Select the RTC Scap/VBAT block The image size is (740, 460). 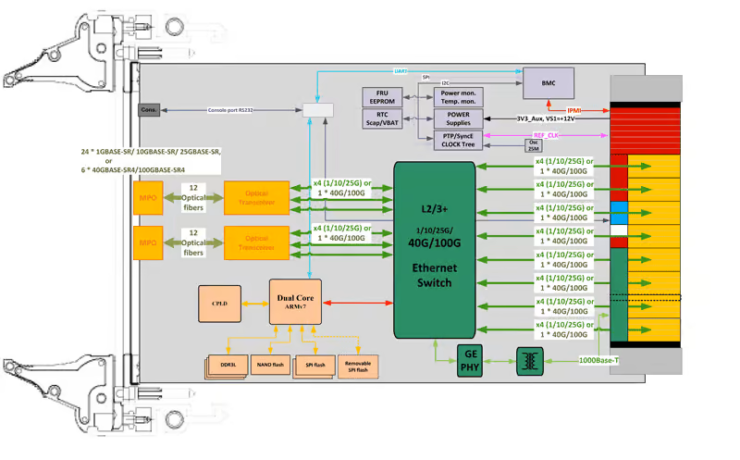click(x=382, y=119)
